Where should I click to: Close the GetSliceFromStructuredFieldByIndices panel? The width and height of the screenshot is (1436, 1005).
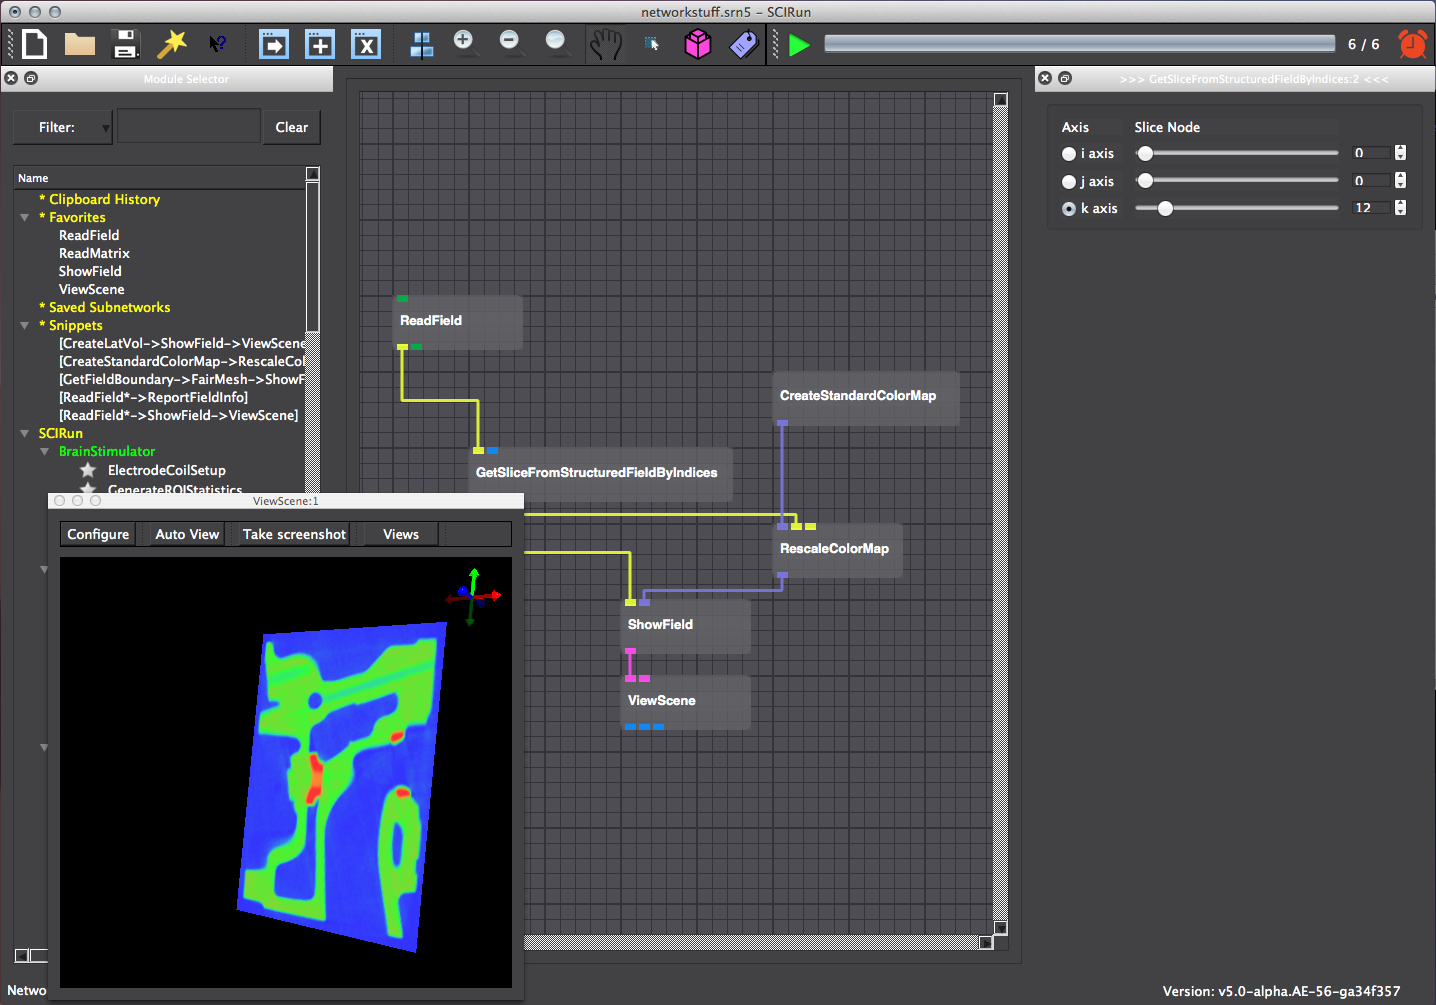tap(1045, 78)
